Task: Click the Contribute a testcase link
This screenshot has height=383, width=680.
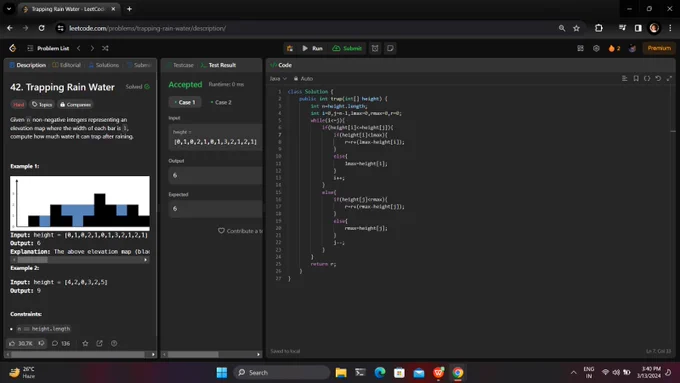Action: [240, 231]
